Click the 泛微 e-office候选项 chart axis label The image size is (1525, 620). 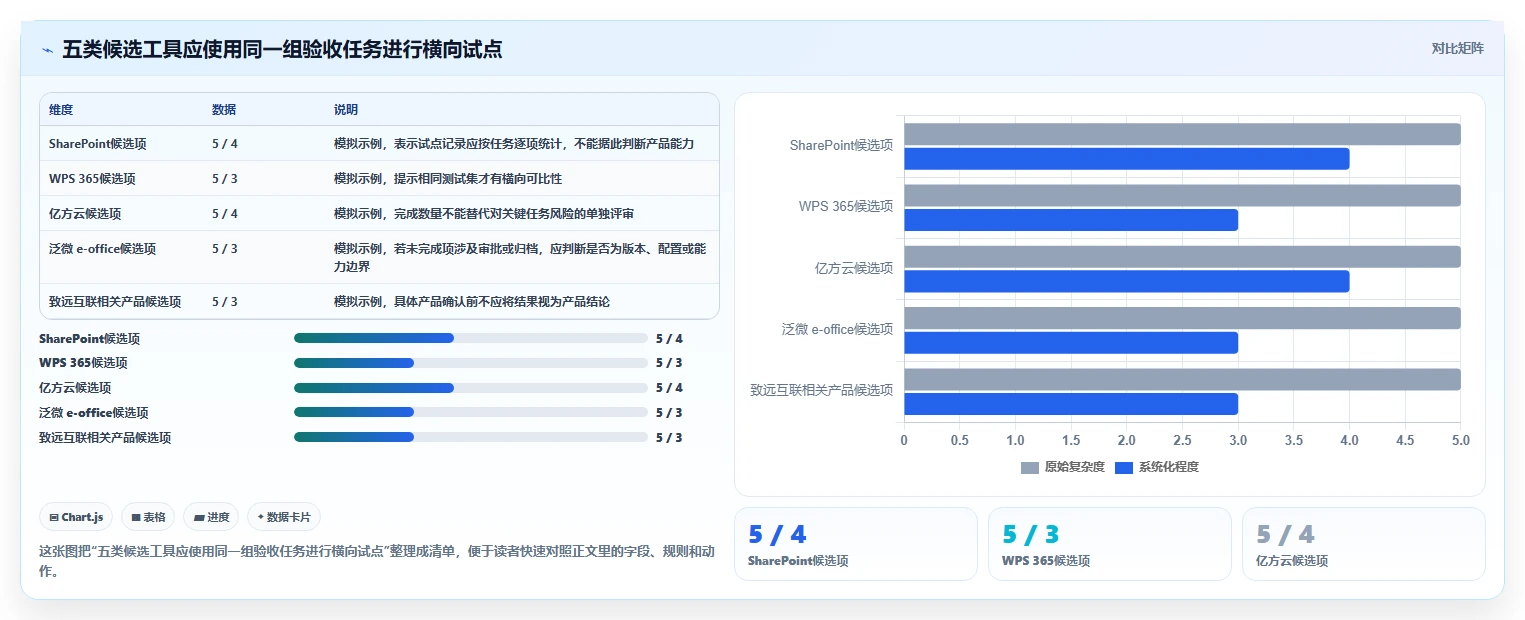[x=838, y=329]
